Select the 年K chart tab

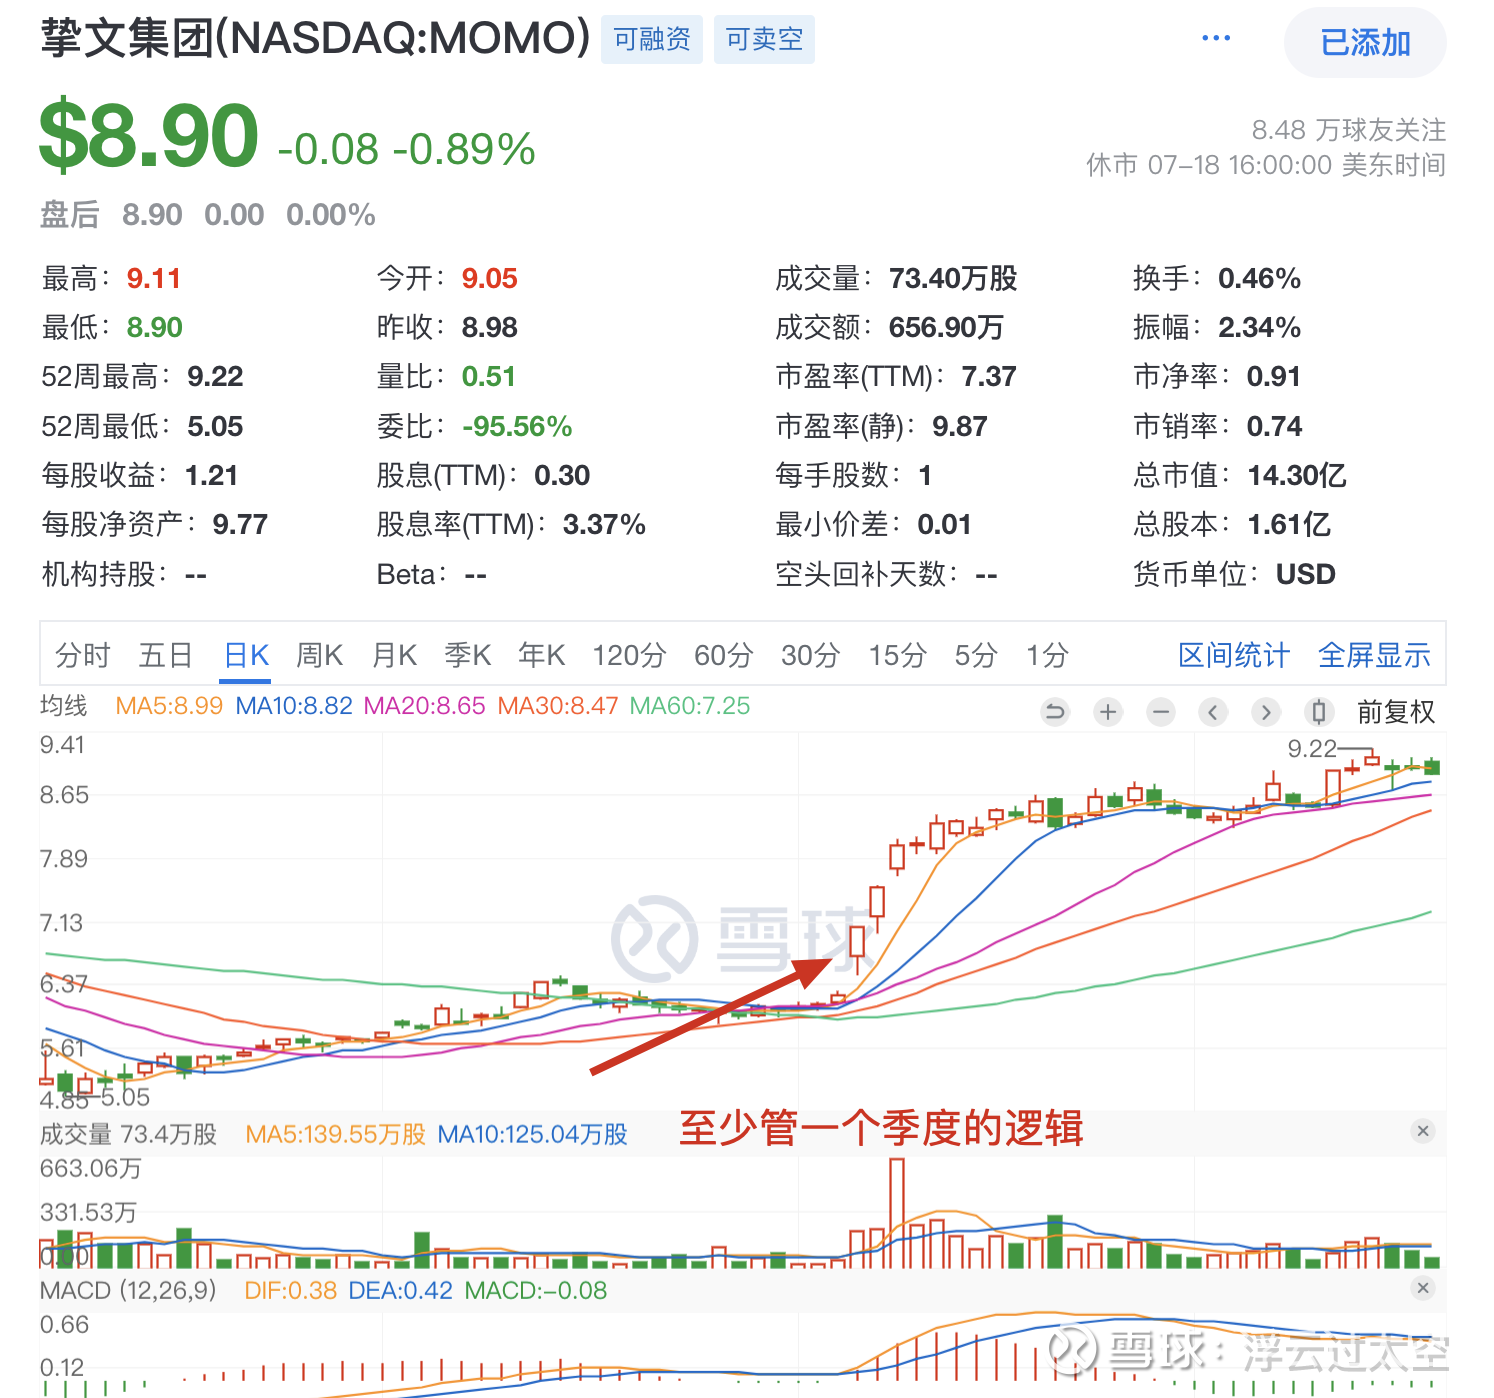(541, 655)
